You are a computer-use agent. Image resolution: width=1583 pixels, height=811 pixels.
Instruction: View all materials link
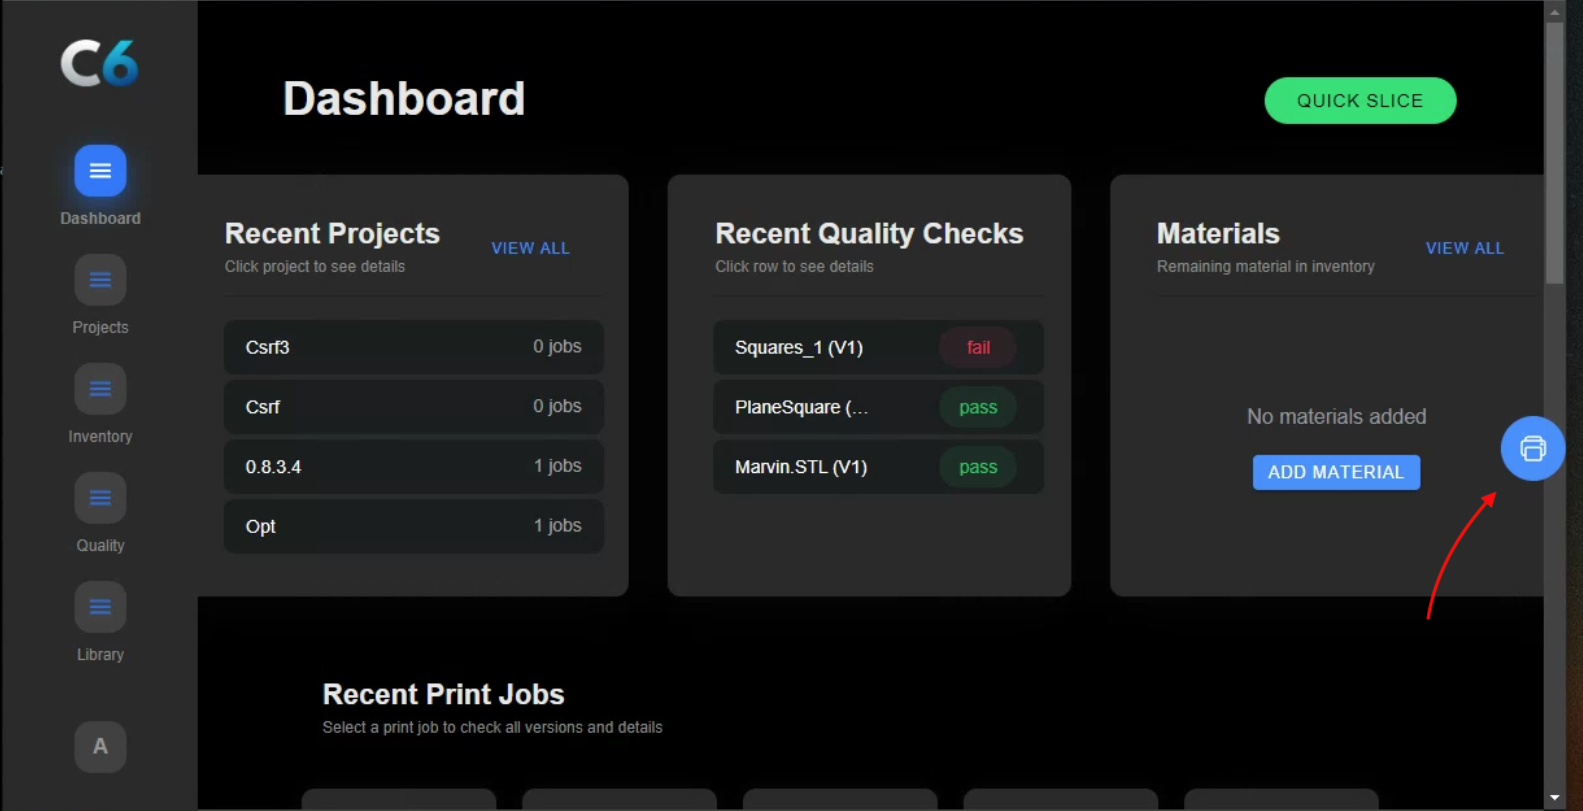[x=1464, y=248]
